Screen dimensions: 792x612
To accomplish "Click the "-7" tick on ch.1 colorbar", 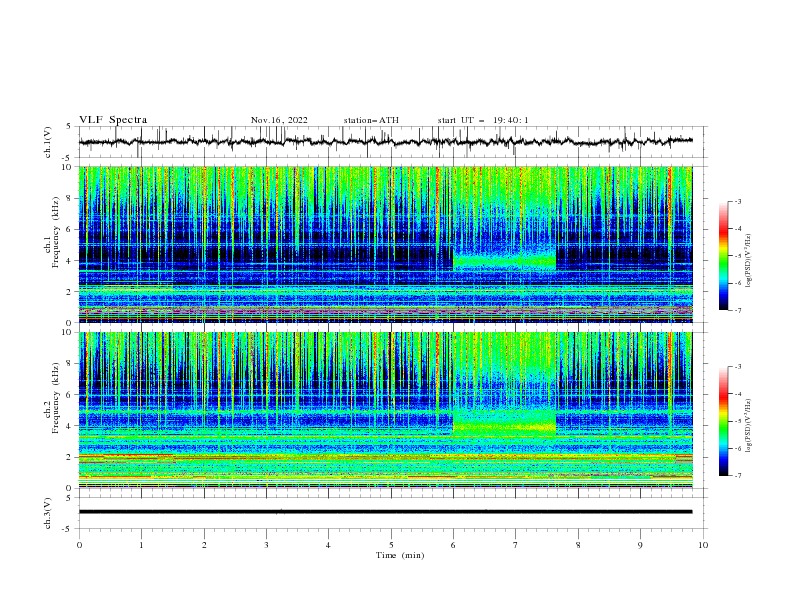I will click(x=737, y=310).
